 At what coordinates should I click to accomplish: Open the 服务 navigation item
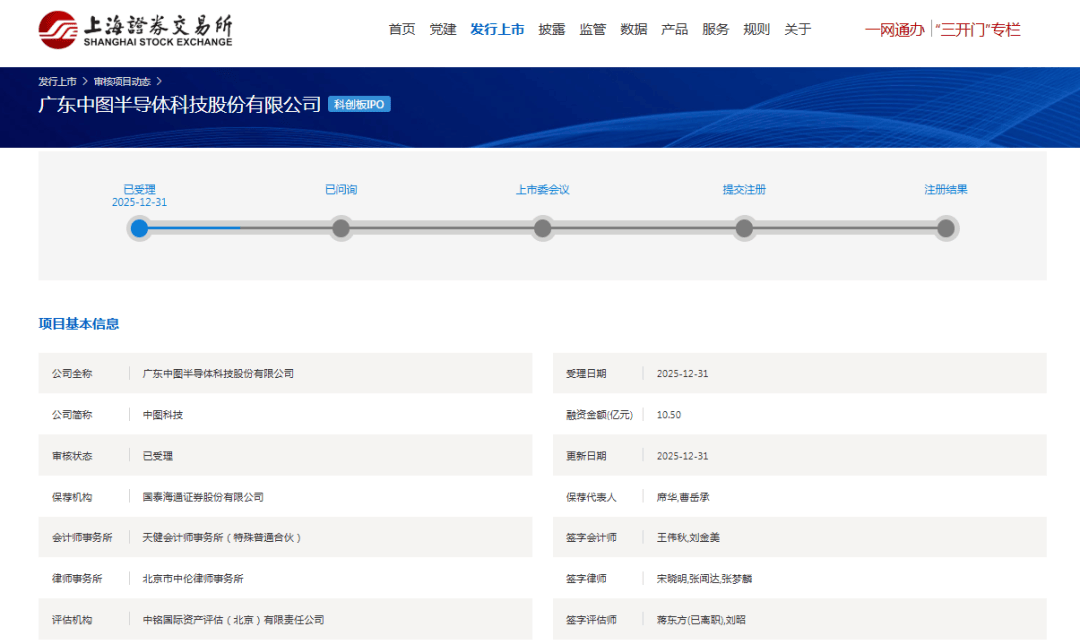(x=716, y=30)
